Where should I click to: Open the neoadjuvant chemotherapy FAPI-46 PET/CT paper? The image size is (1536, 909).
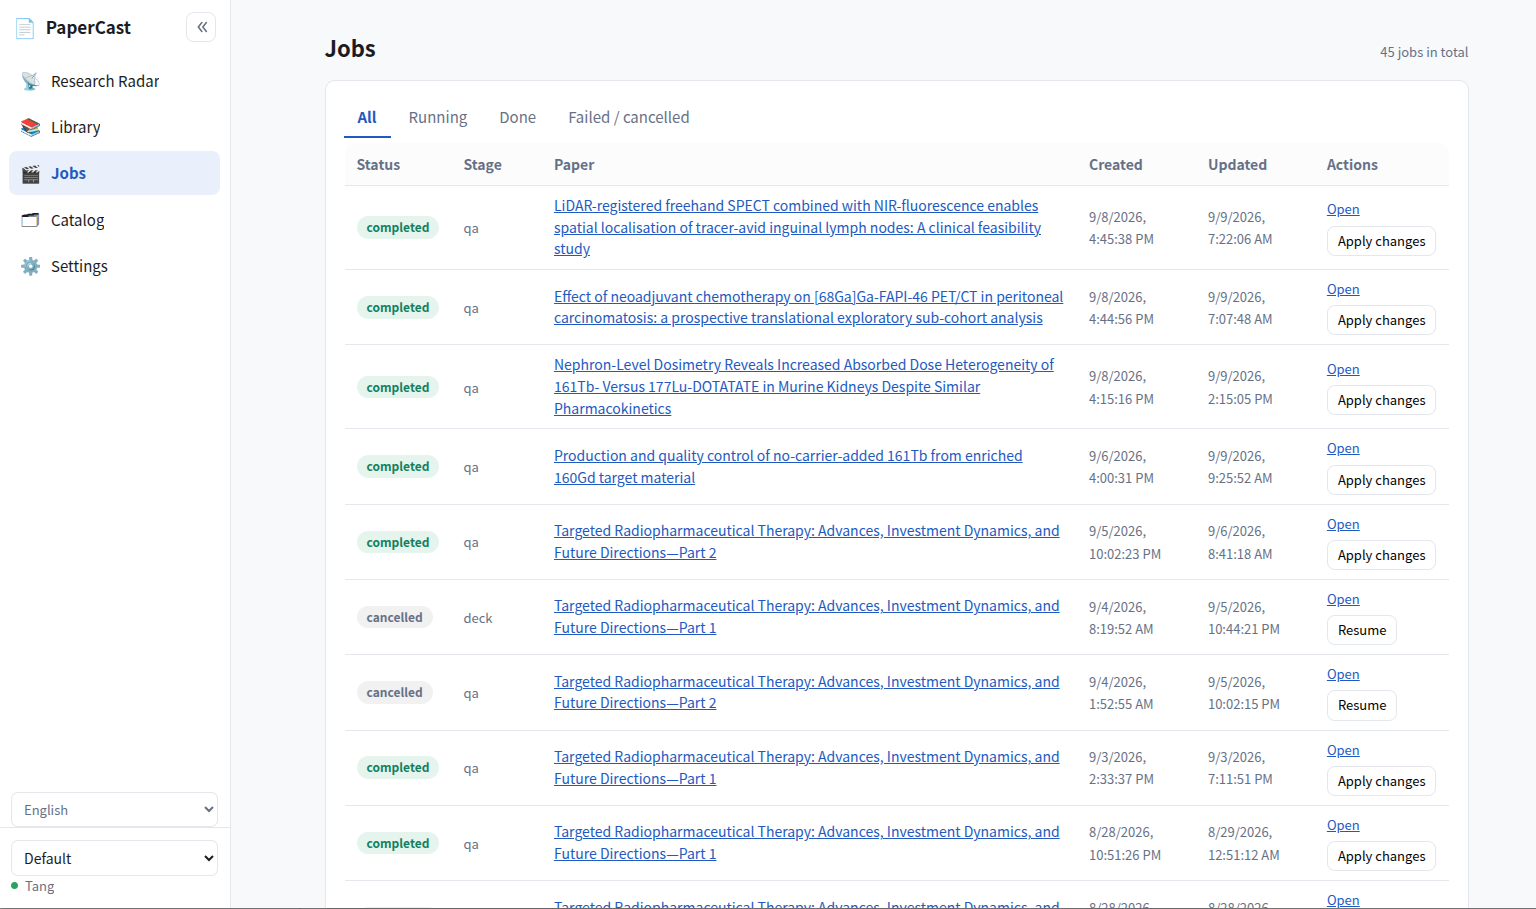tap(808, 307)
